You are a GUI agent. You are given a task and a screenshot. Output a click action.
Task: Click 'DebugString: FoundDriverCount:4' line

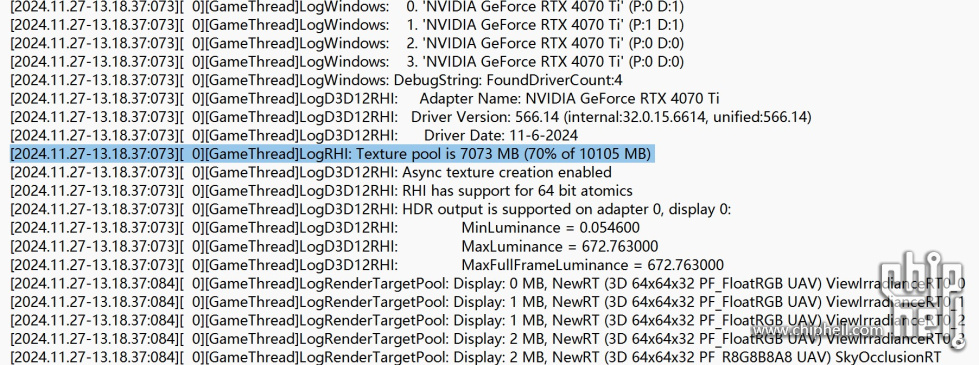point(316,80)
